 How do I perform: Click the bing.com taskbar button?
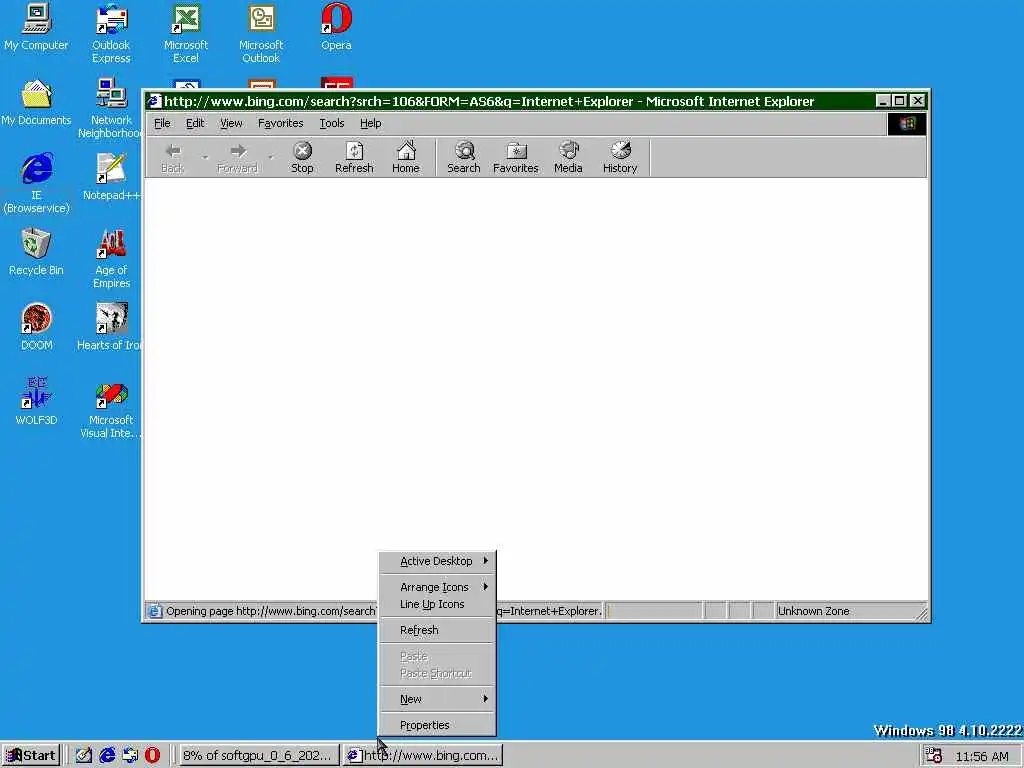(x=423, y=756)
